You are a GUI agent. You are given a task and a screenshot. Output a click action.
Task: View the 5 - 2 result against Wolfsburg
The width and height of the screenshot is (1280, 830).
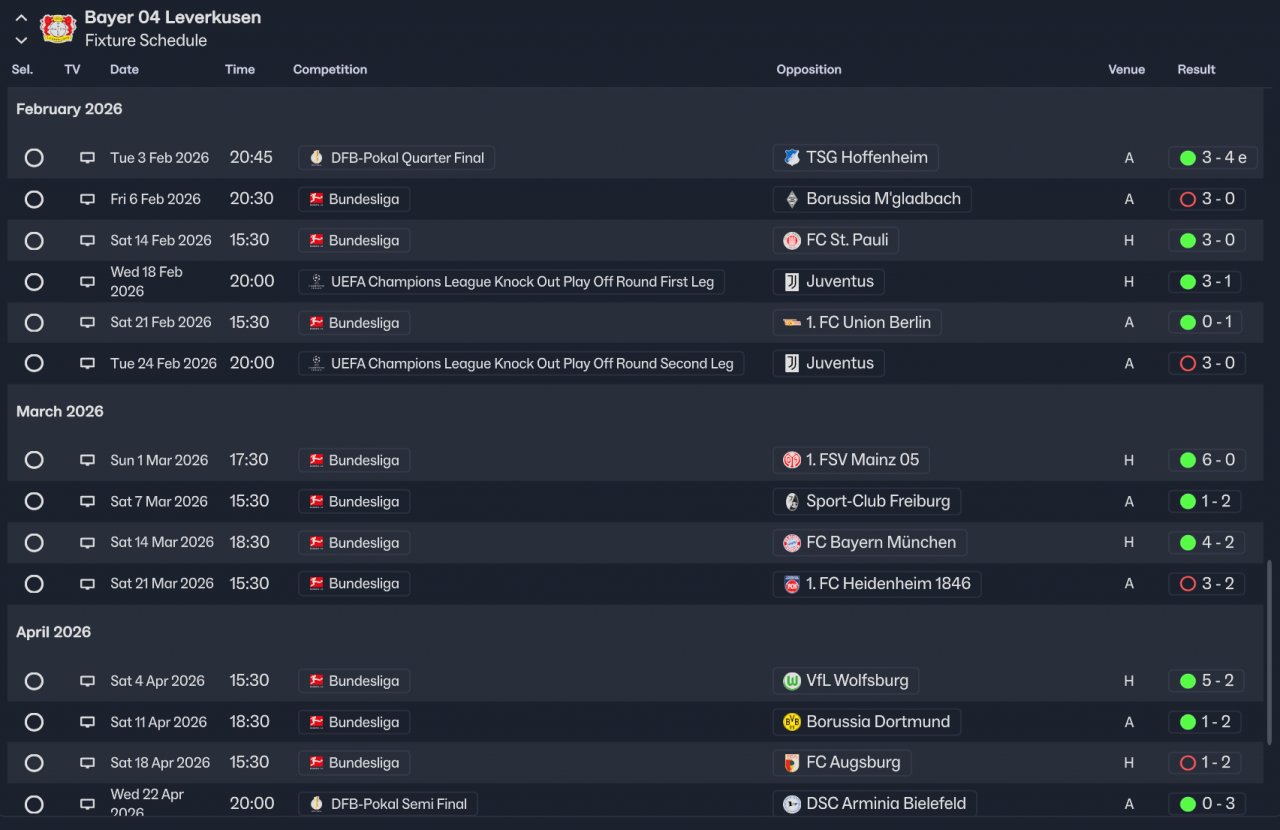[x=1207, y=681]
